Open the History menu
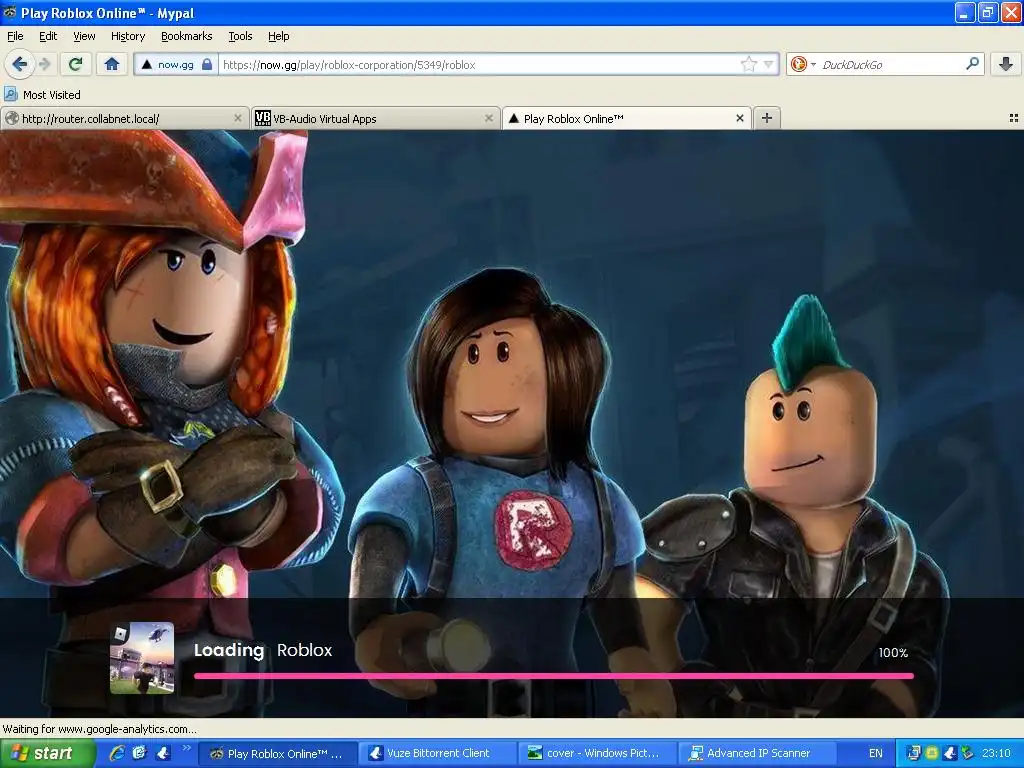The image size is (1024, 768). pyautogui.click(x=128, y=36)
